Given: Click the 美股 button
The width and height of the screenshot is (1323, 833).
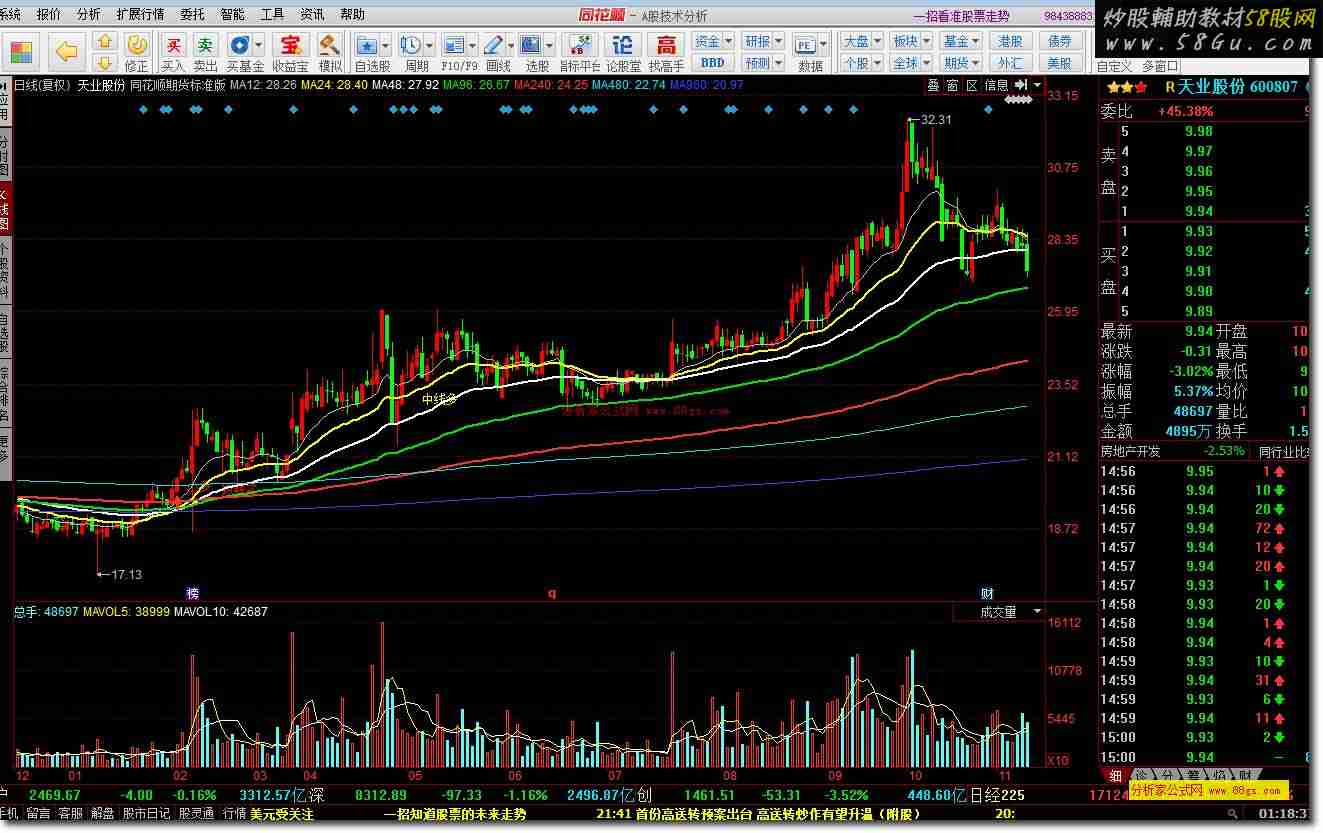Looking at the screenshot, I should 1060,63.
